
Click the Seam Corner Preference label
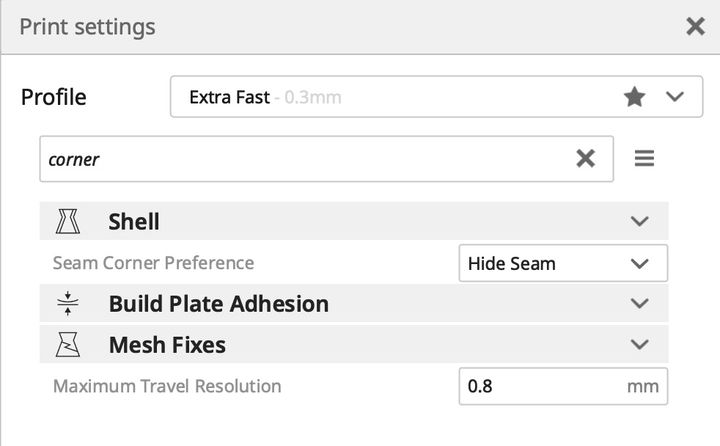[153, 263]
